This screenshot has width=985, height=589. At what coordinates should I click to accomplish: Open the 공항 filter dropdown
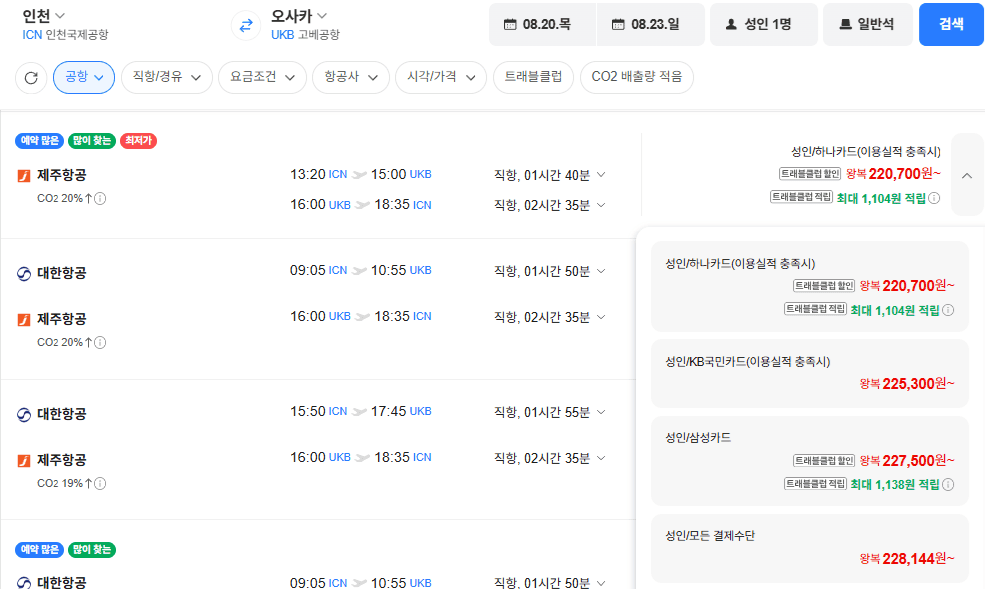tap(84, 77)
